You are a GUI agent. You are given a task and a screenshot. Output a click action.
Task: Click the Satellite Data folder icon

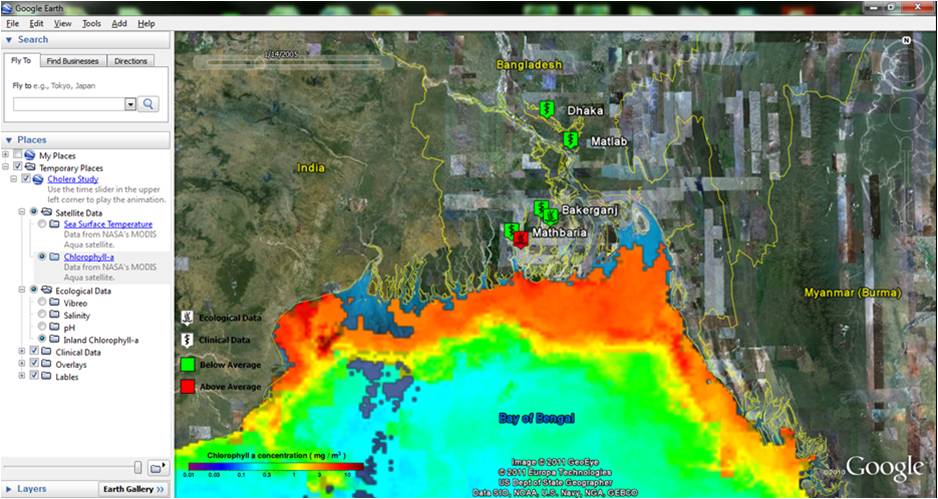(46, 212)
